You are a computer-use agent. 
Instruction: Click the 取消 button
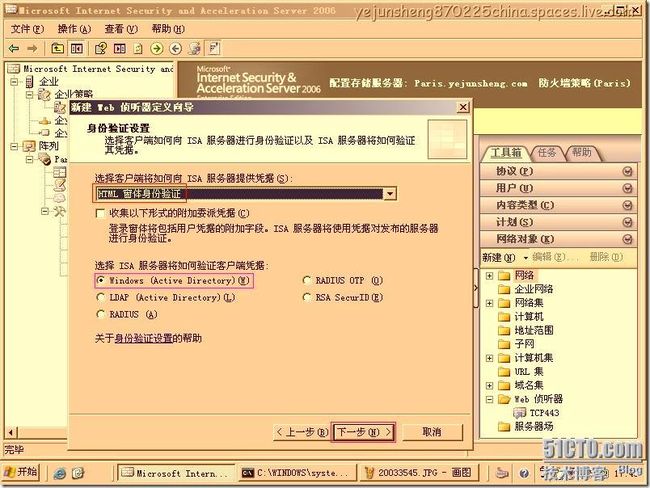[432, 432]
